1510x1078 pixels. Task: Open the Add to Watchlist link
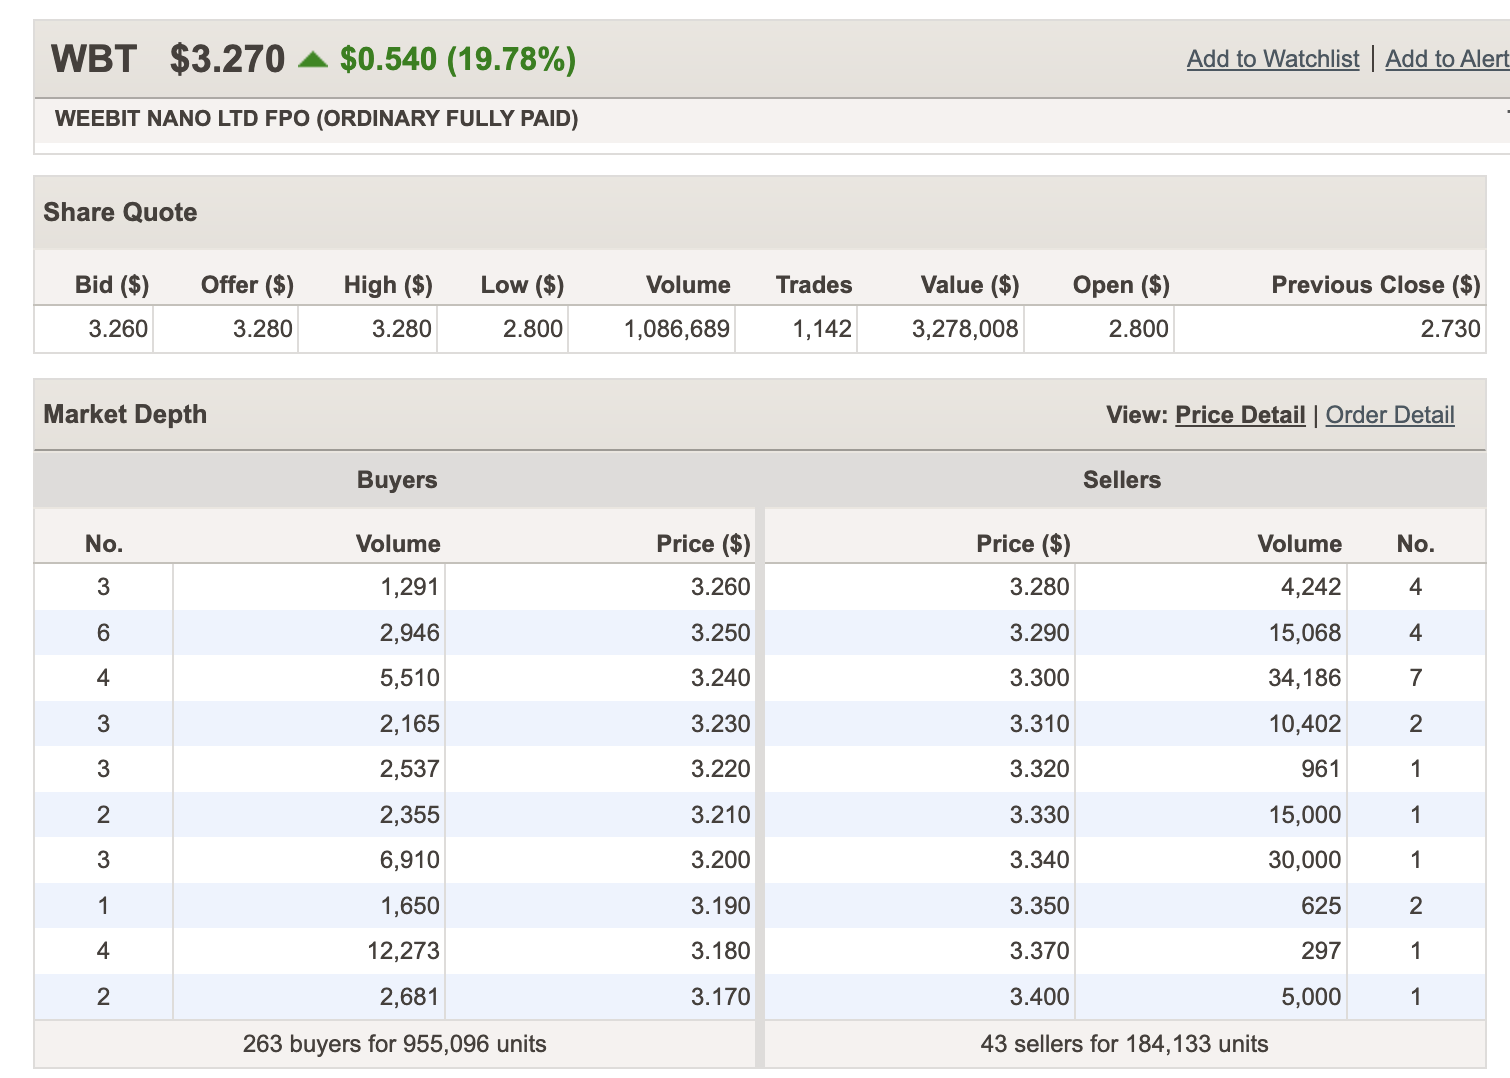(x=1272, y=59)
